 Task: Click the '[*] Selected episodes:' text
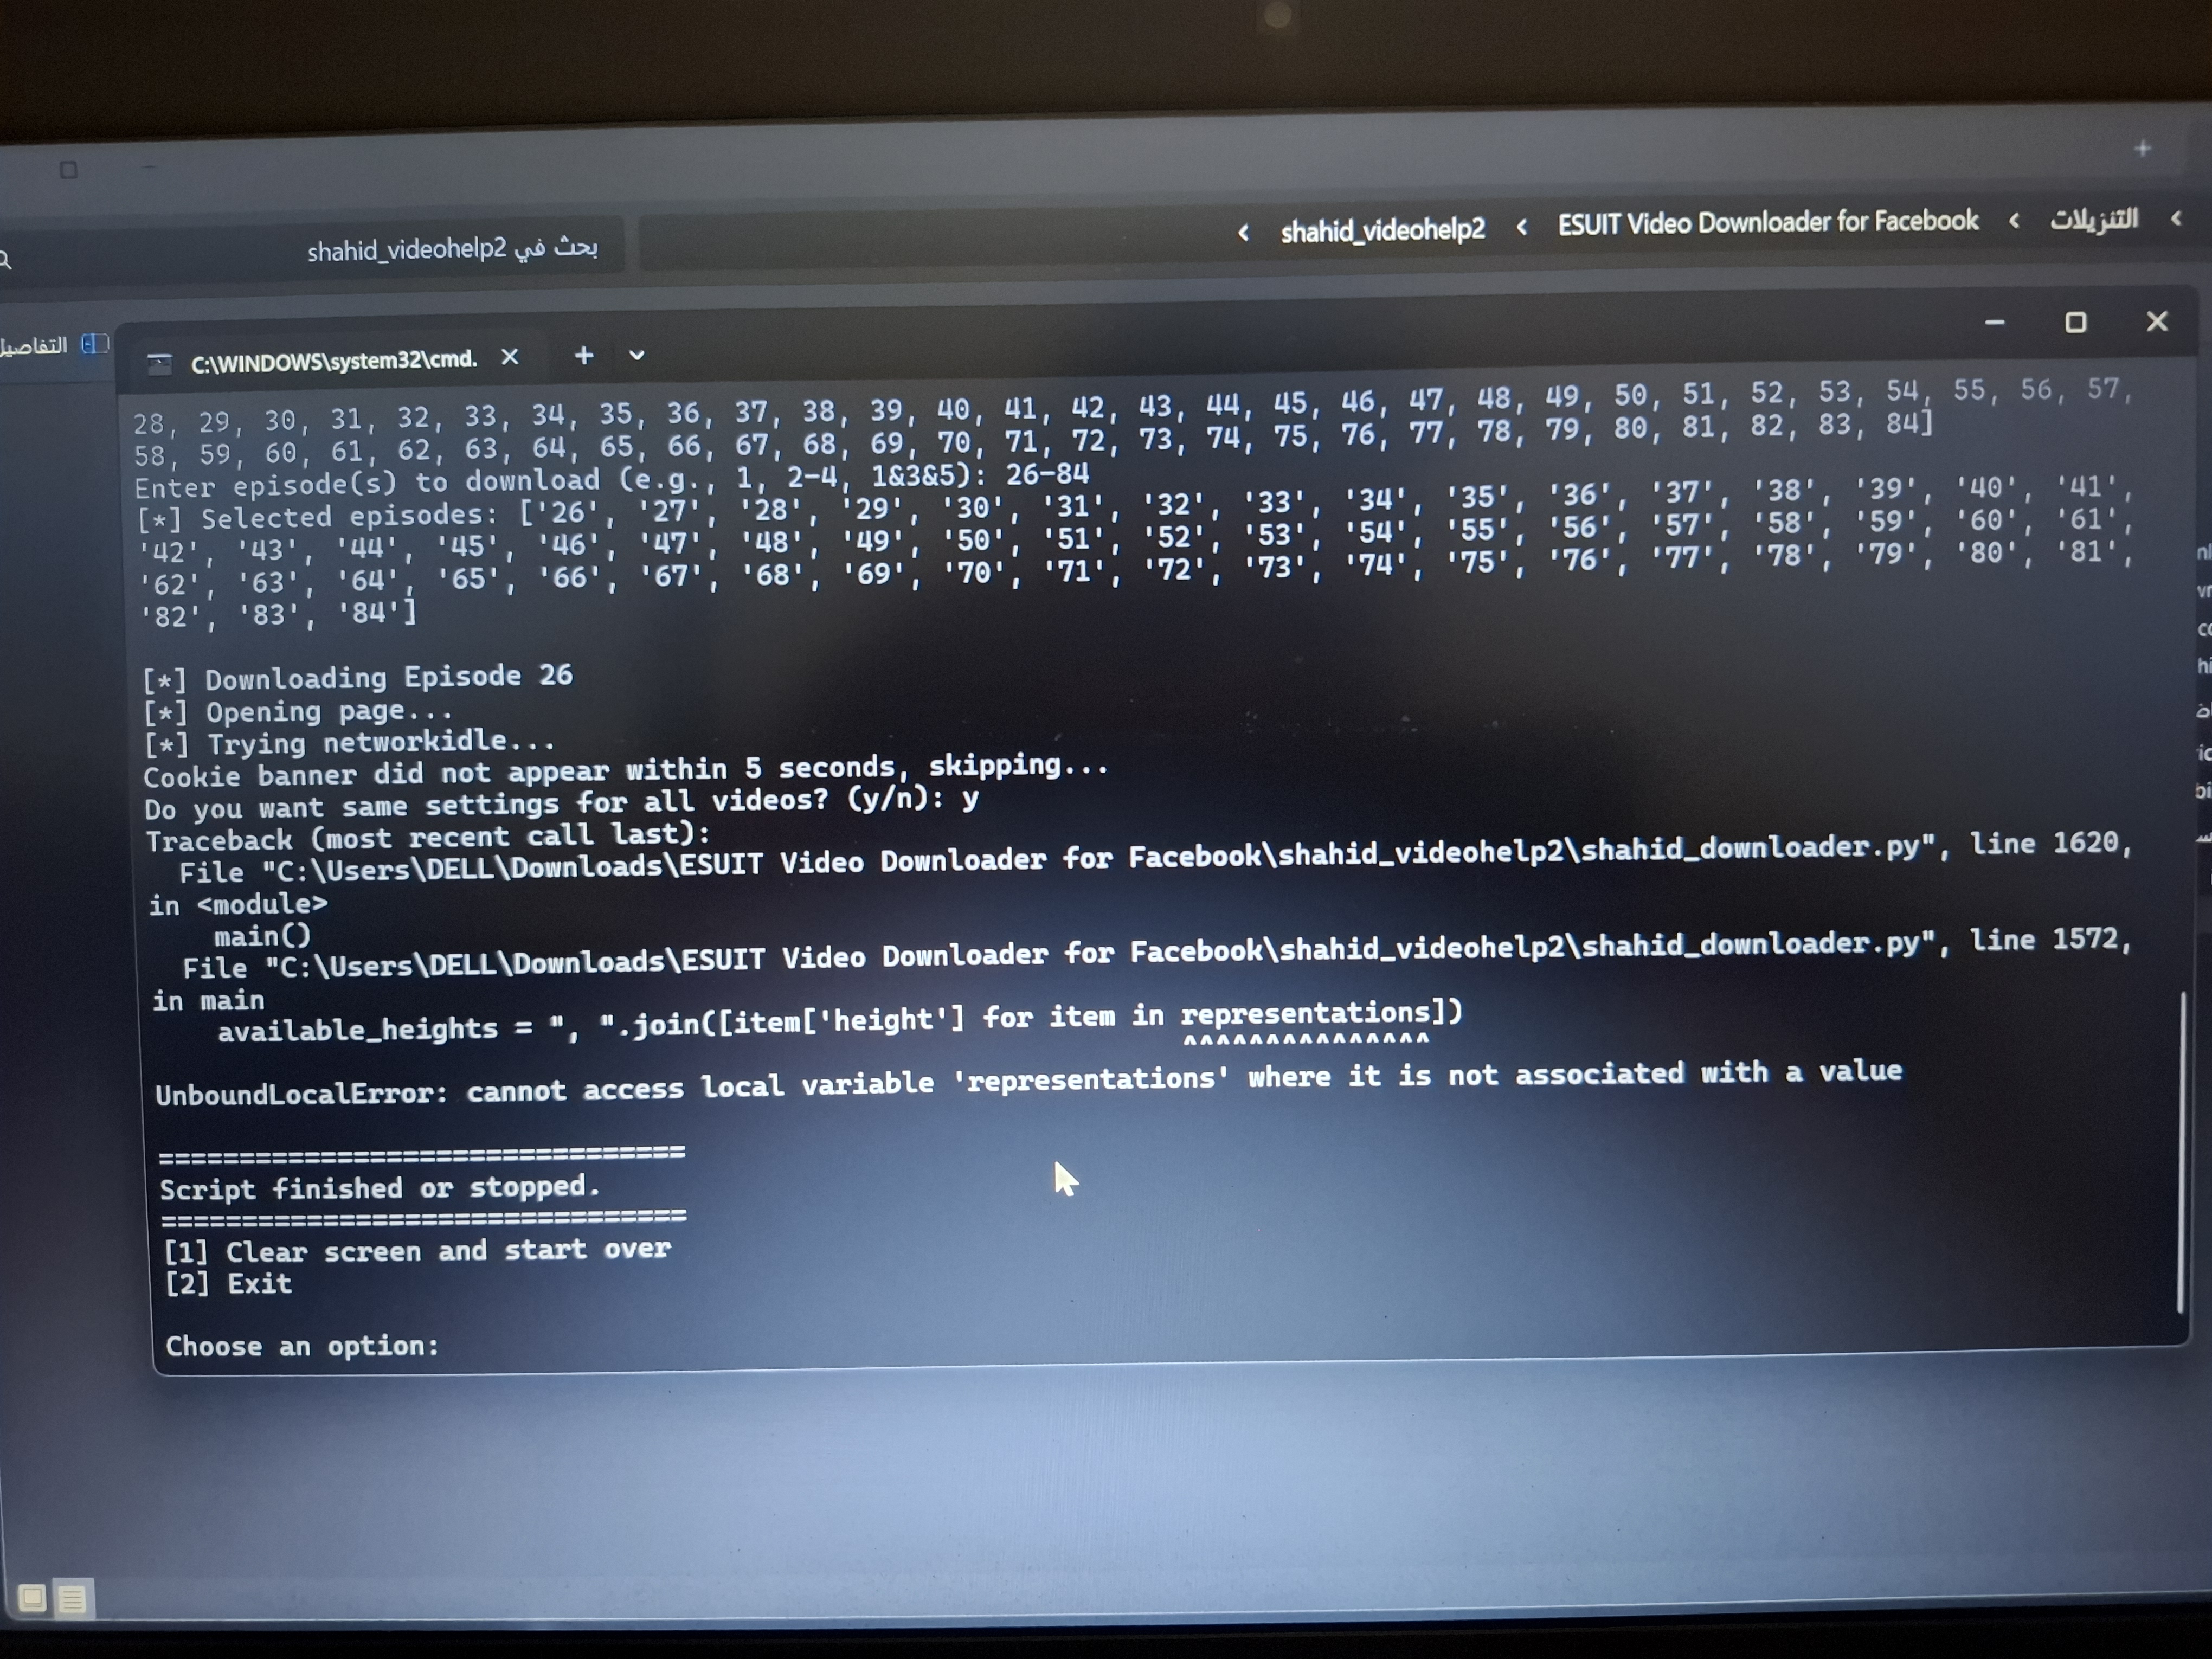[318, 517]
